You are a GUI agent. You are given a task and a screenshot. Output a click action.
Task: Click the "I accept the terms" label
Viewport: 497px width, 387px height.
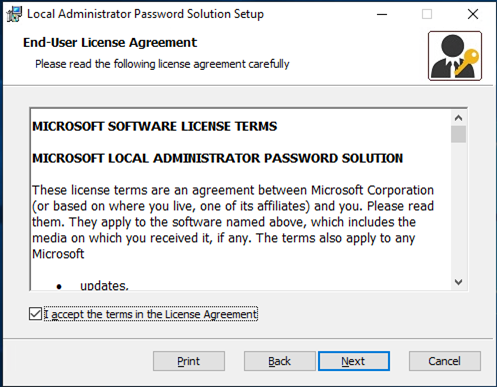click(151, 314)
